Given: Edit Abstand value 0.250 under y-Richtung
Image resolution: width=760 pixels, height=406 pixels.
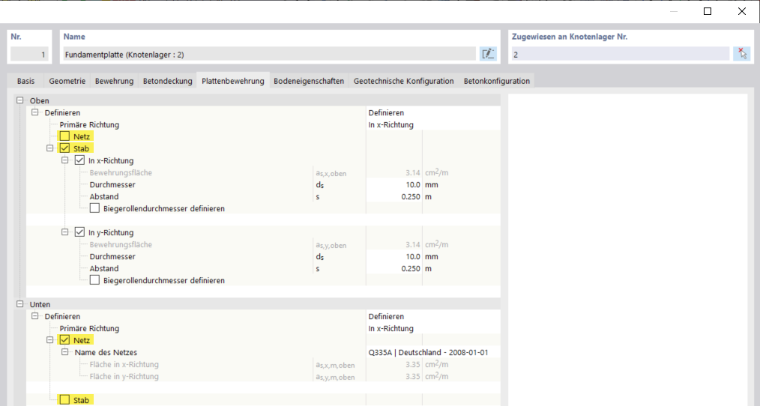Looking at the screenshot, I should pyautogui.click(x=394, y=268).
